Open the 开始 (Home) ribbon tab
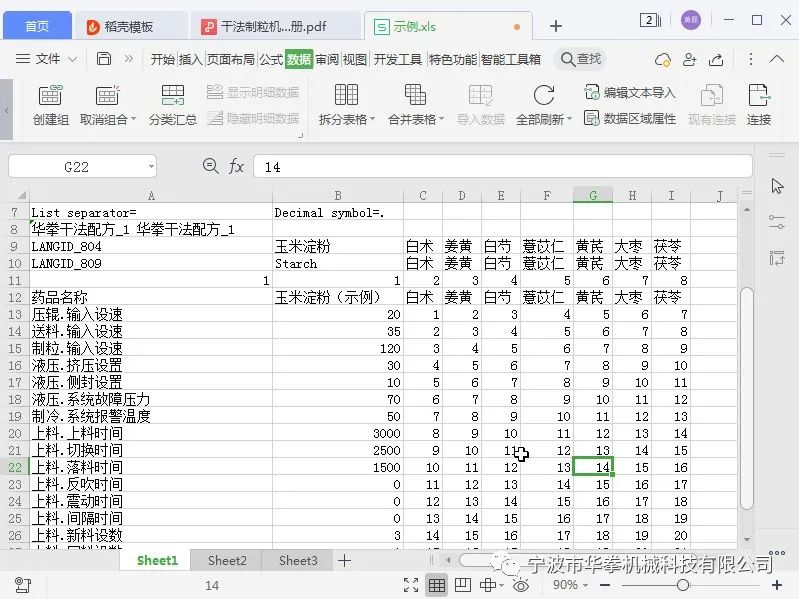Screen dimensions: 799x599 click(162, 59)
